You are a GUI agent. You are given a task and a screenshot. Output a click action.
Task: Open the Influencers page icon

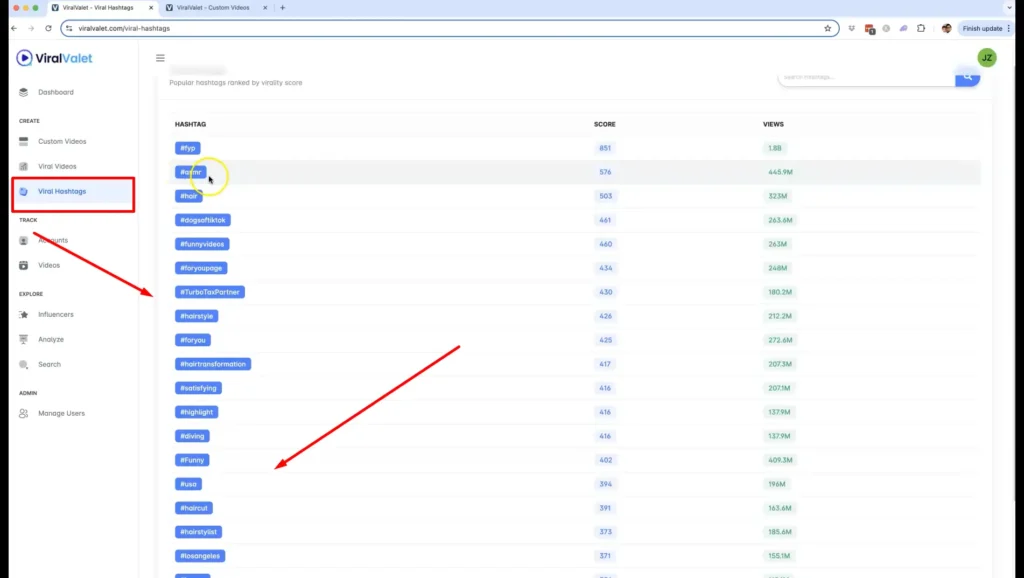(x=24, y=314)
